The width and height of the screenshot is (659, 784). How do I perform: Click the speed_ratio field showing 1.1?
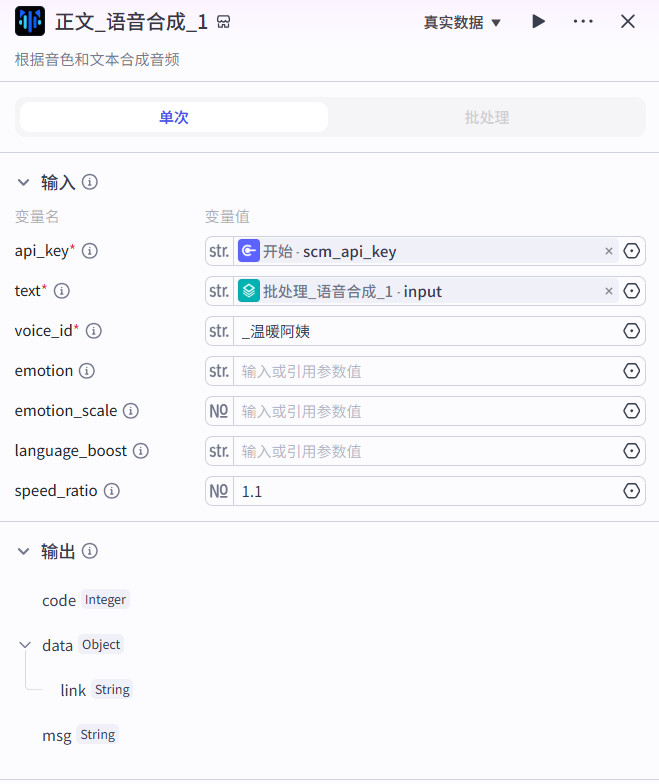pyautogui.click(x=425, y=491)
